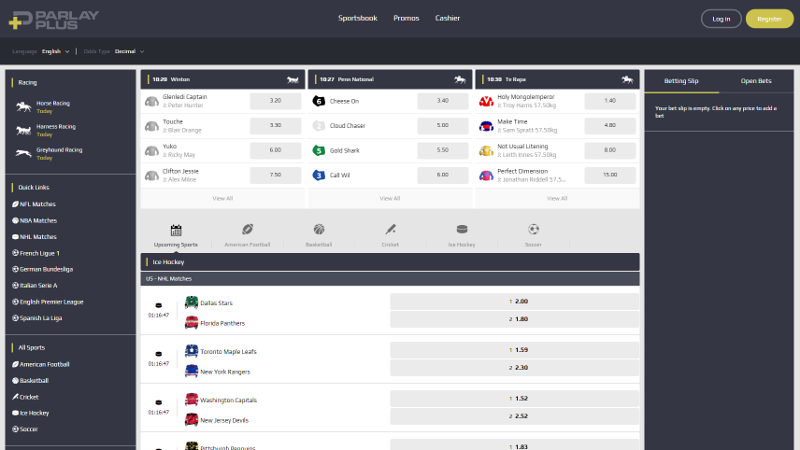Select the Basketball icon tab
This screenshot has height=450, width=800.
(319, 229)
